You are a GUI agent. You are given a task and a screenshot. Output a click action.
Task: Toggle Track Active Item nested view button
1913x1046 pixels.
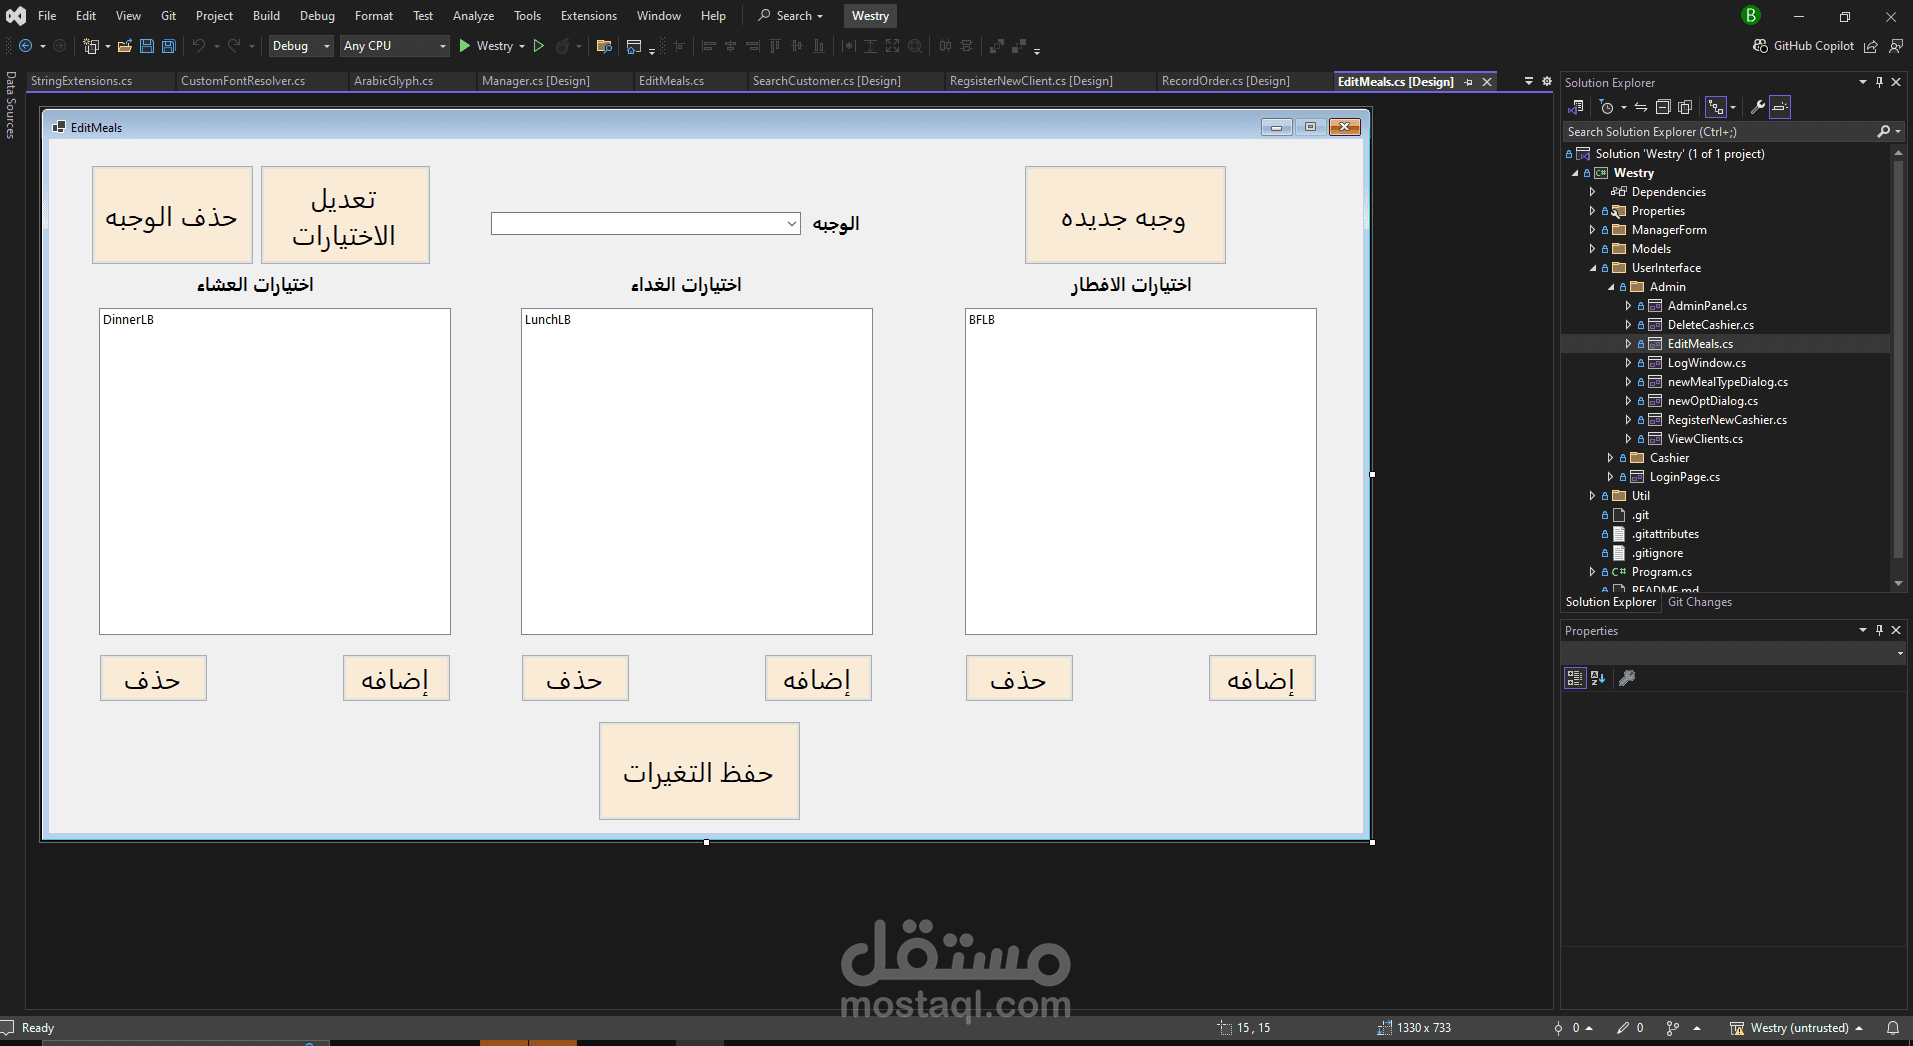click(x=1716, y=107)
